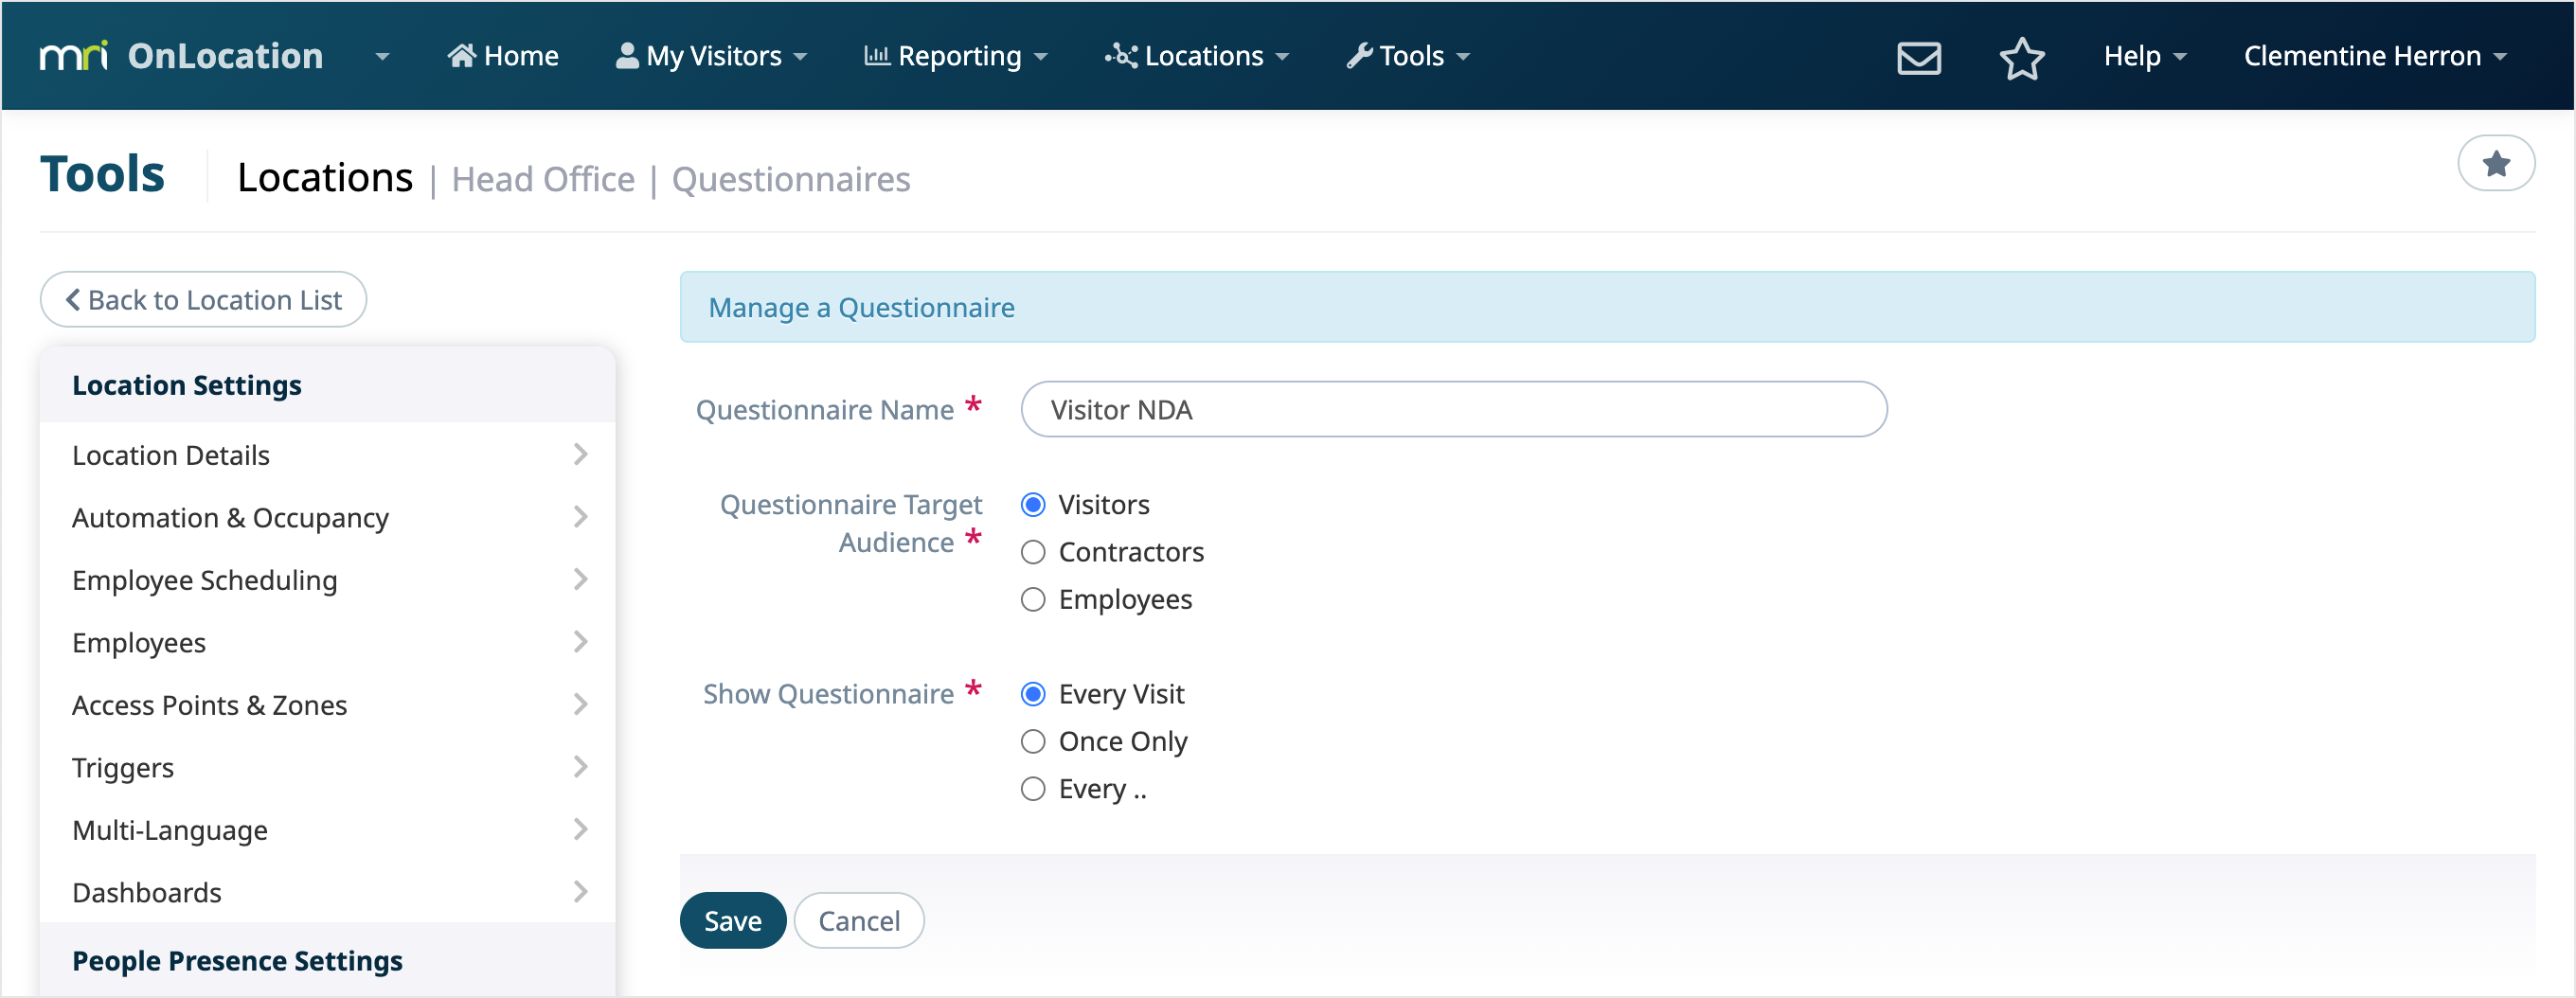Select Visitors target audience
The image size is (2576, 998).
click(1033, 504)
